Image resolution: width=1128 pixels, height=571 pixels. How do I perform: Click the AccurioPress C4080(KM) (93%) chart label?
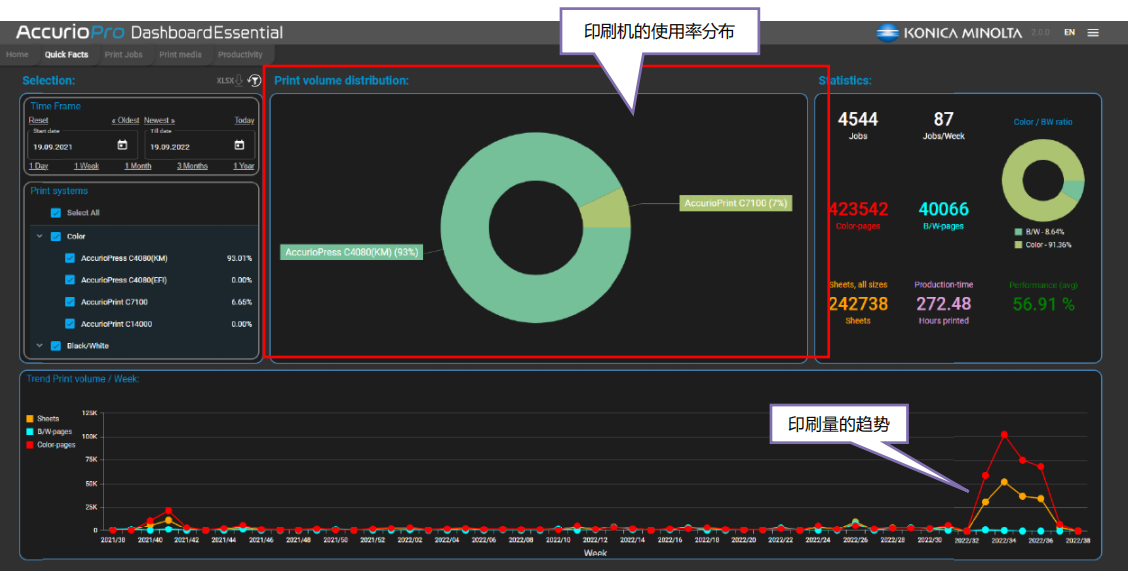351,252
